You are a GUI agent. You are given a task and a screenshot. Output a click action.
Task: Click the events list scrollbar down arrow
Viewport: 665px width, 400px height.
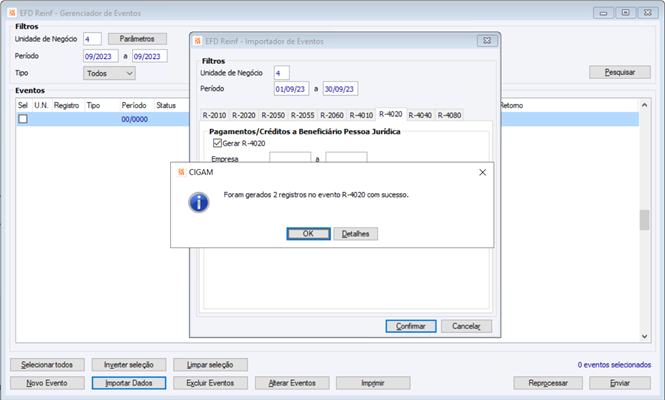coord(645,336)
